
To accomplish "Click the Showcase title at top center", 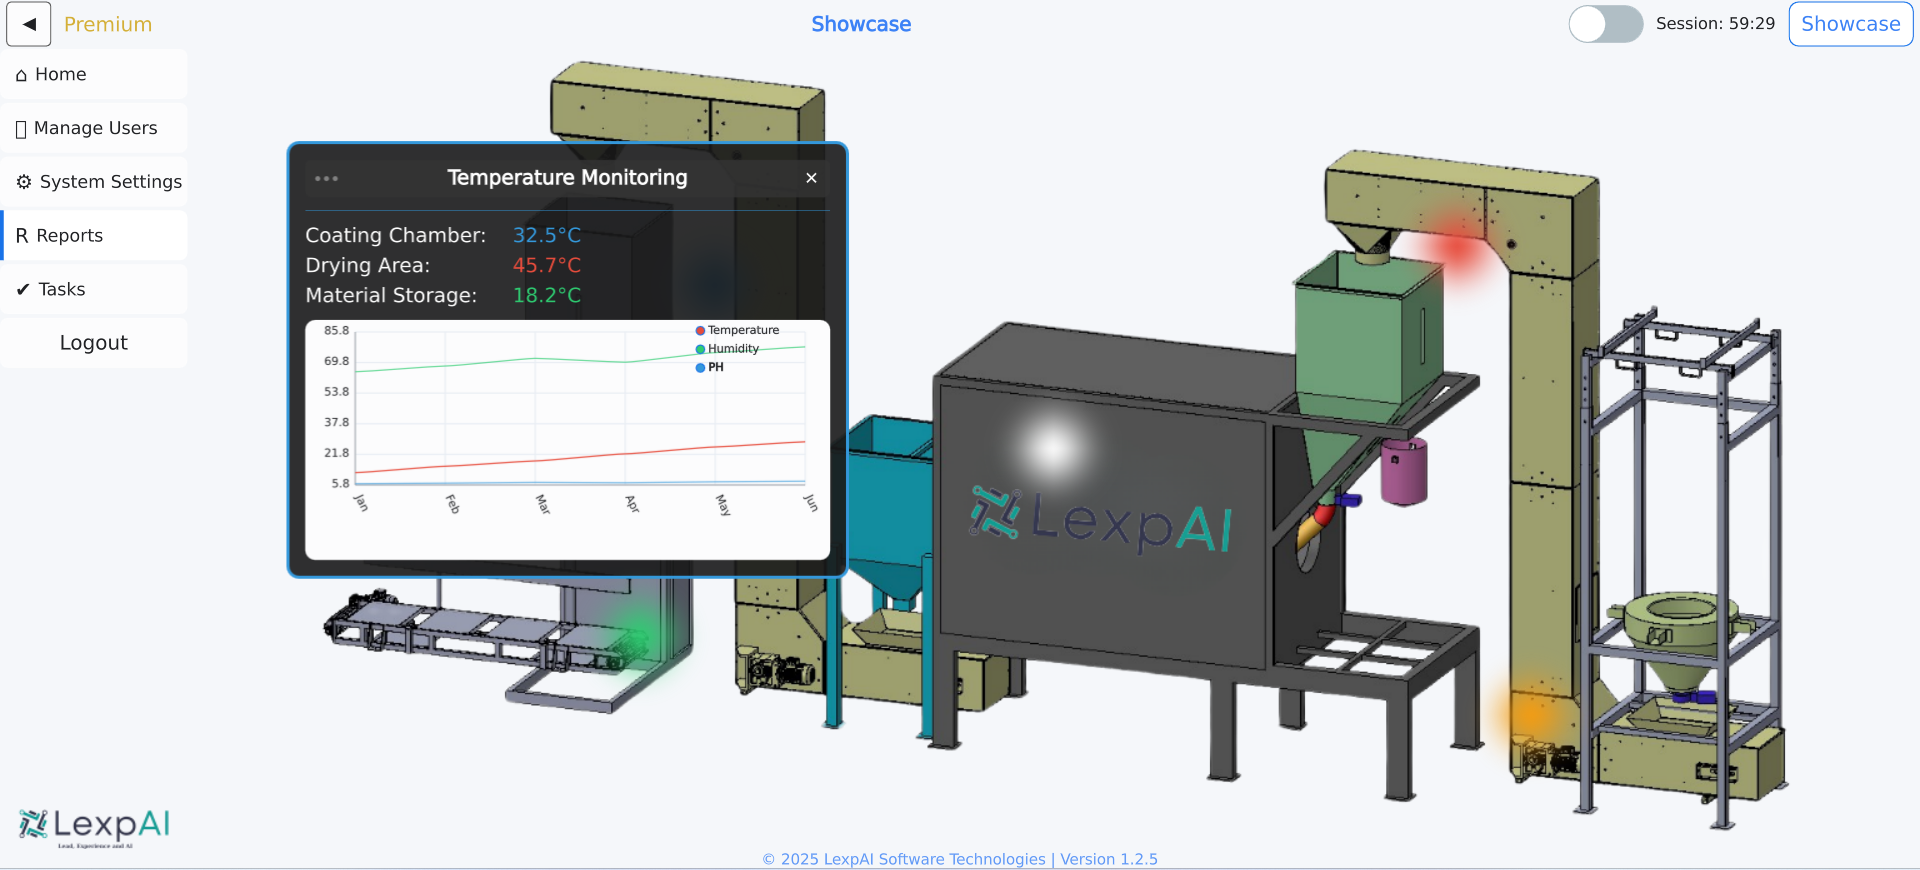I will [x=860, y=24].
